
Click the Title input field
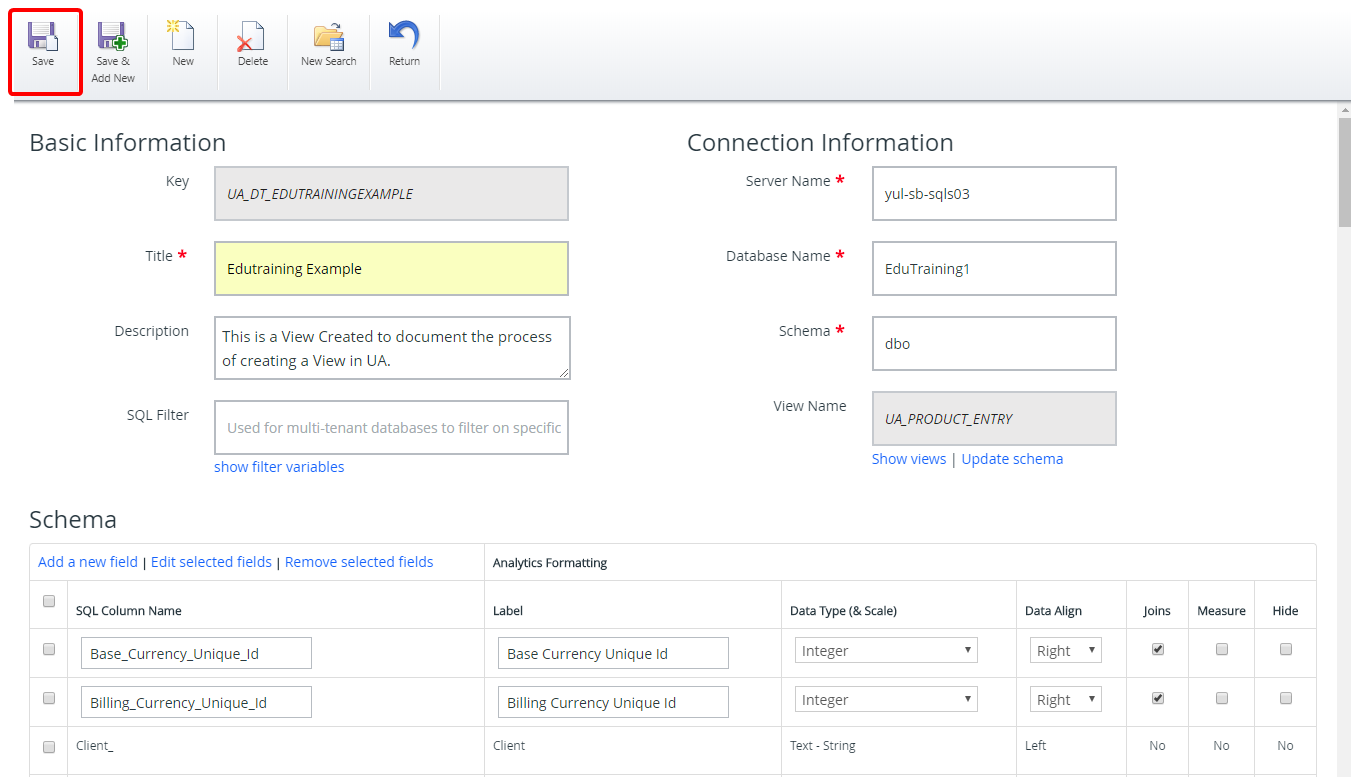[391, 268]
